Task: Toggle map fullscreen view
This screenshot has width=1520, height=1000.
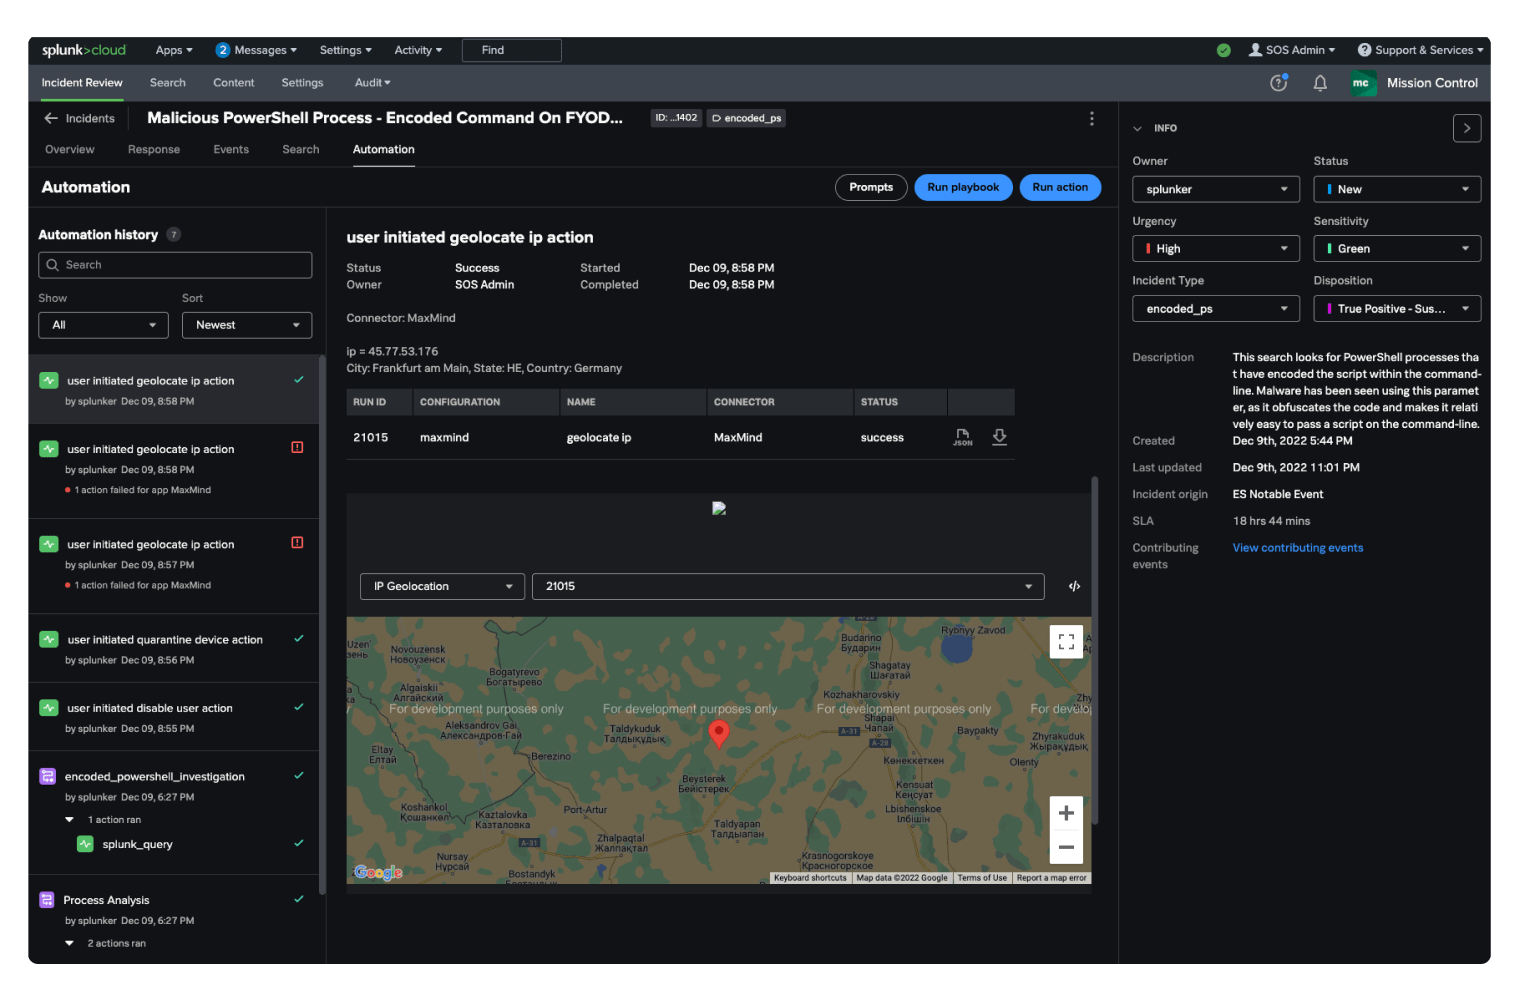Action: [x=1066, y=642]
